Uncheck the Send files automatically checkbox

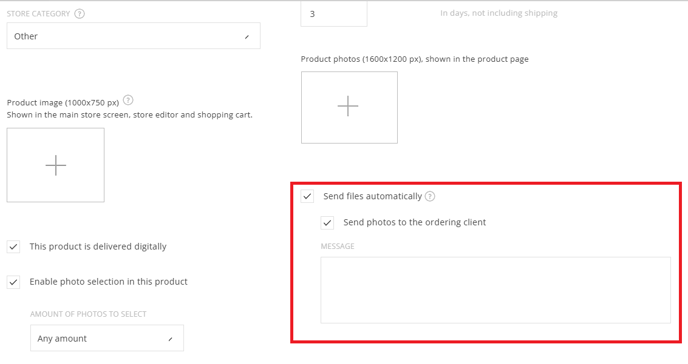pos(307,196)
